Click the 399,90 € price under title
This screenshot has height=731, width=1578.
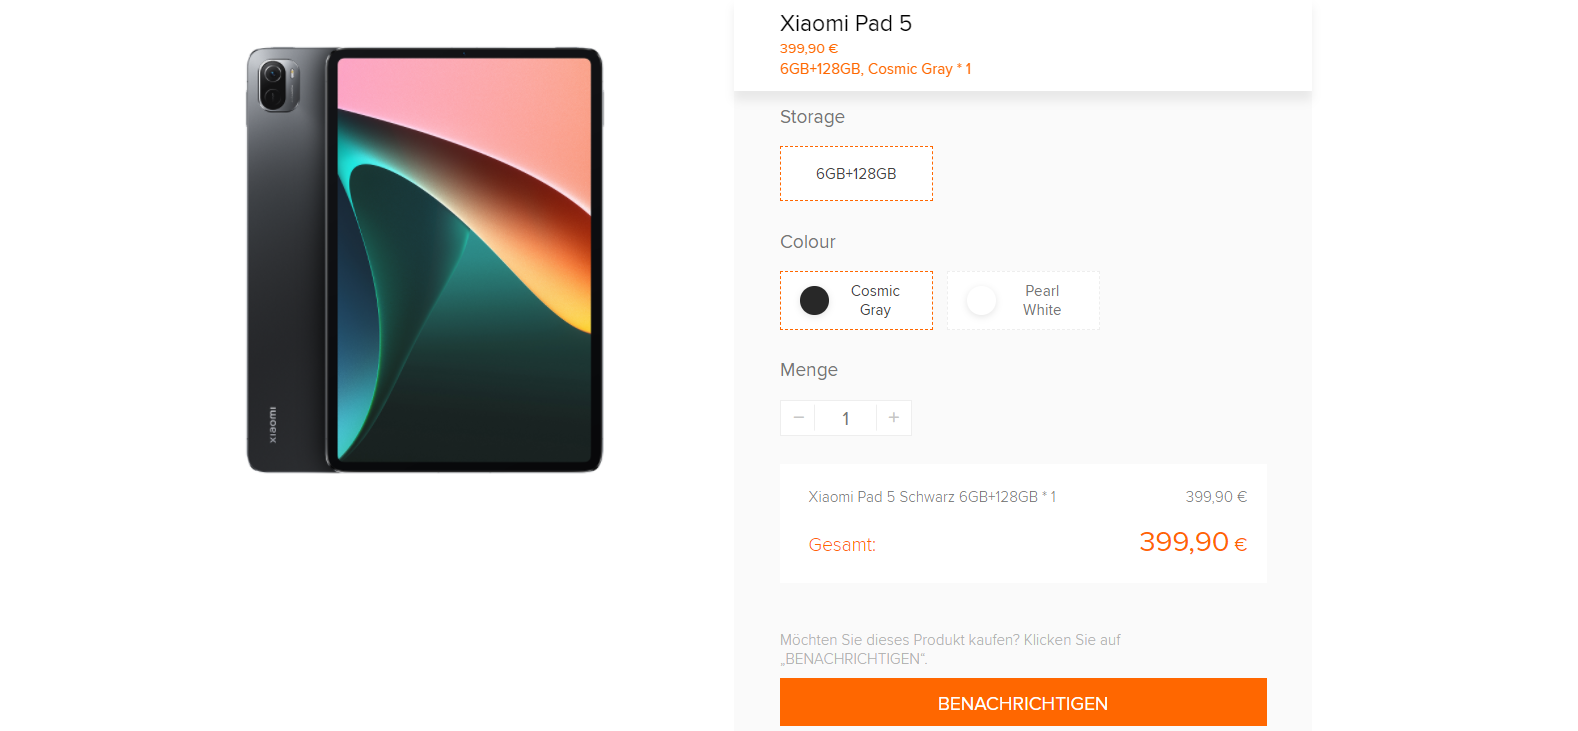click(809, 49)
